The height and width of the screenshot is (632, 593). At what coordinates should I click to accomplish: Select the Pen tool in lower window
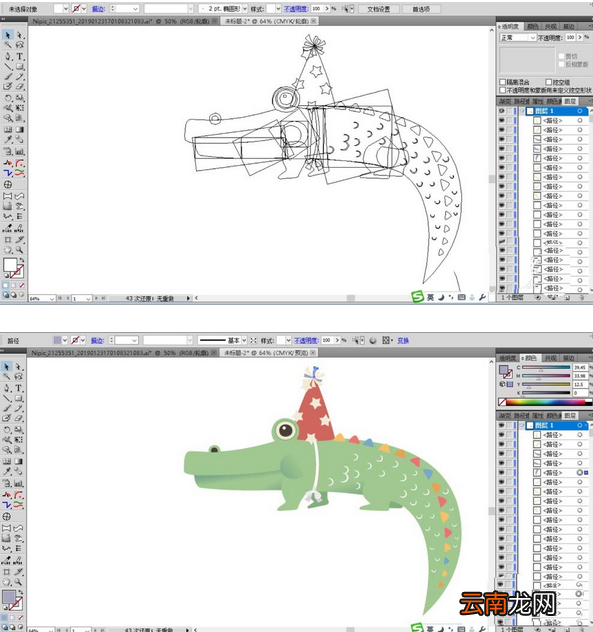tap(7, 388)
